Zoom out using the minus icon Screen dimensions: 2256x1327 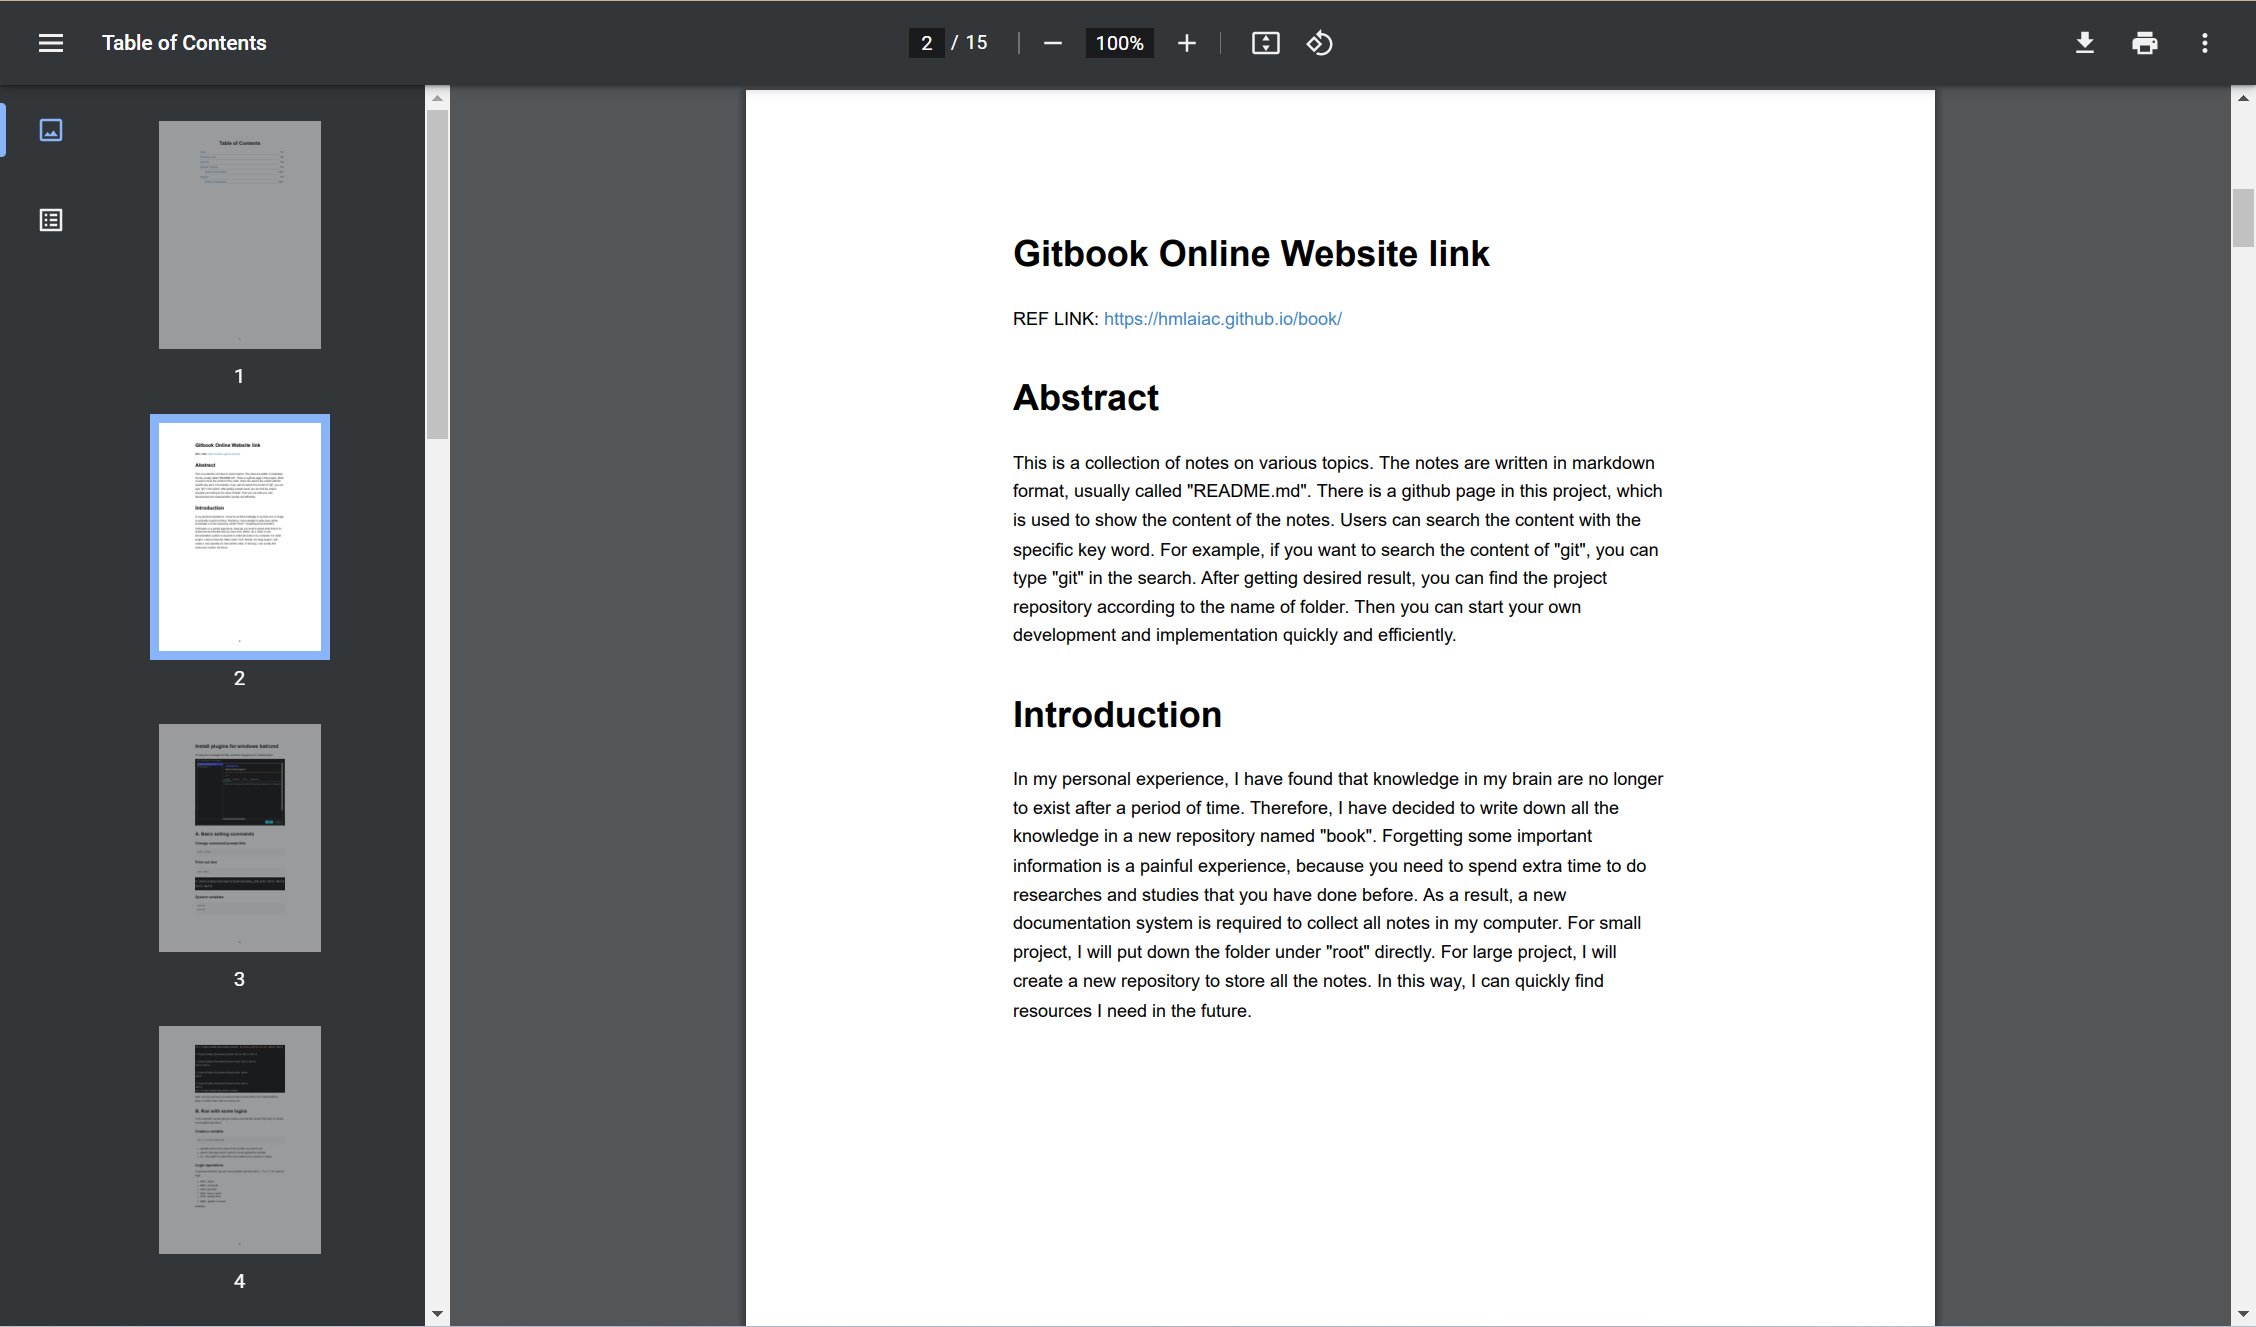pyautogui.click(x=1052, y=43)
